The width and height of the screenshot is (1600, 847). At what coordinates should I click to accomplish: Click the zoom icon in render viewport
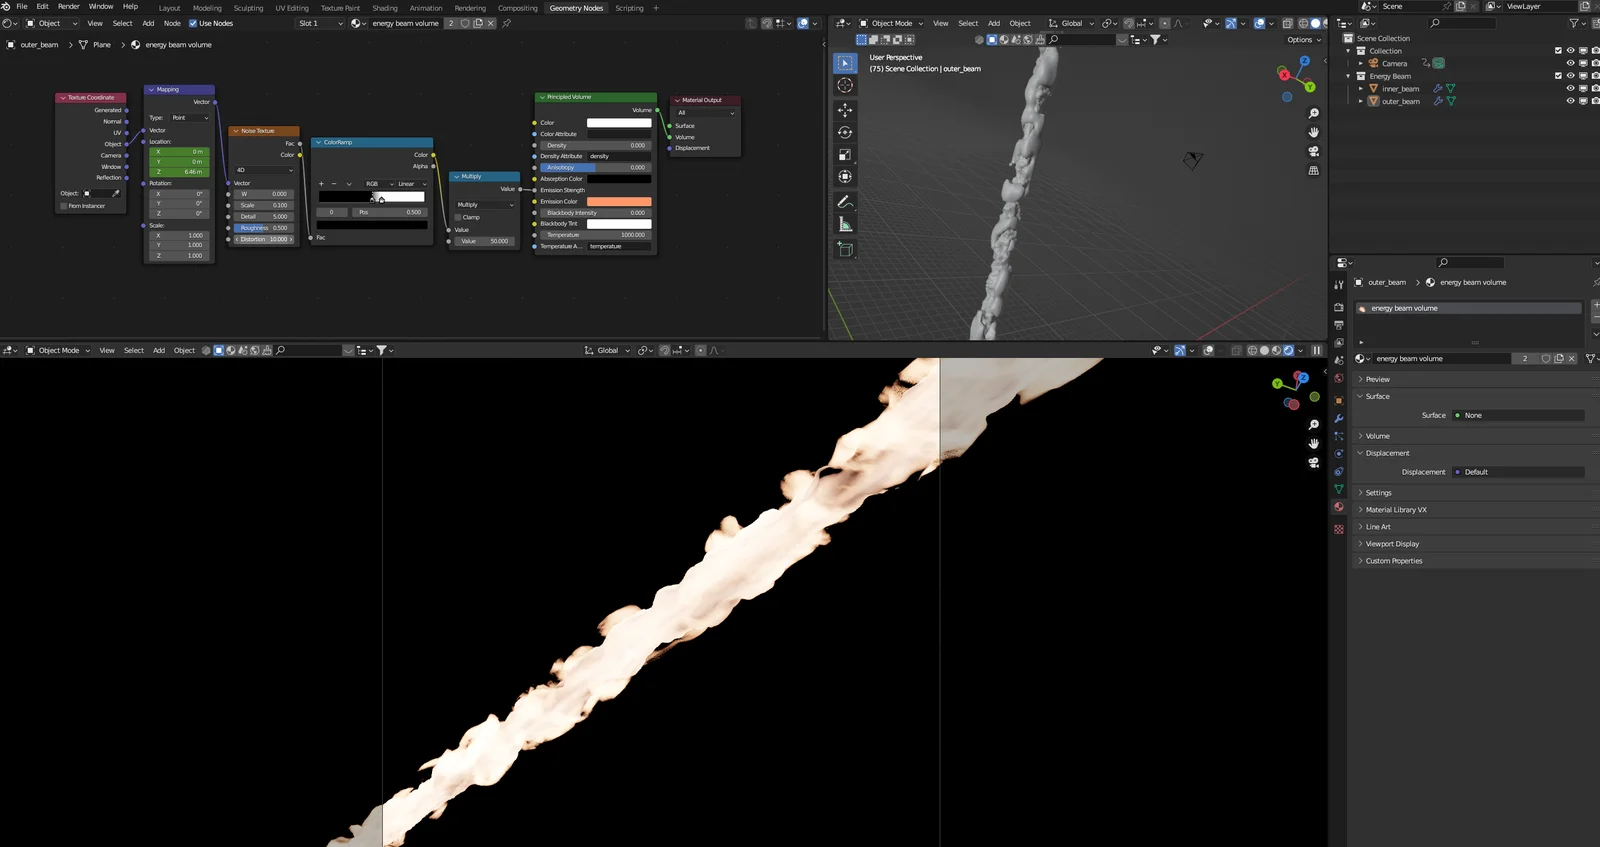click(1313, 425)
